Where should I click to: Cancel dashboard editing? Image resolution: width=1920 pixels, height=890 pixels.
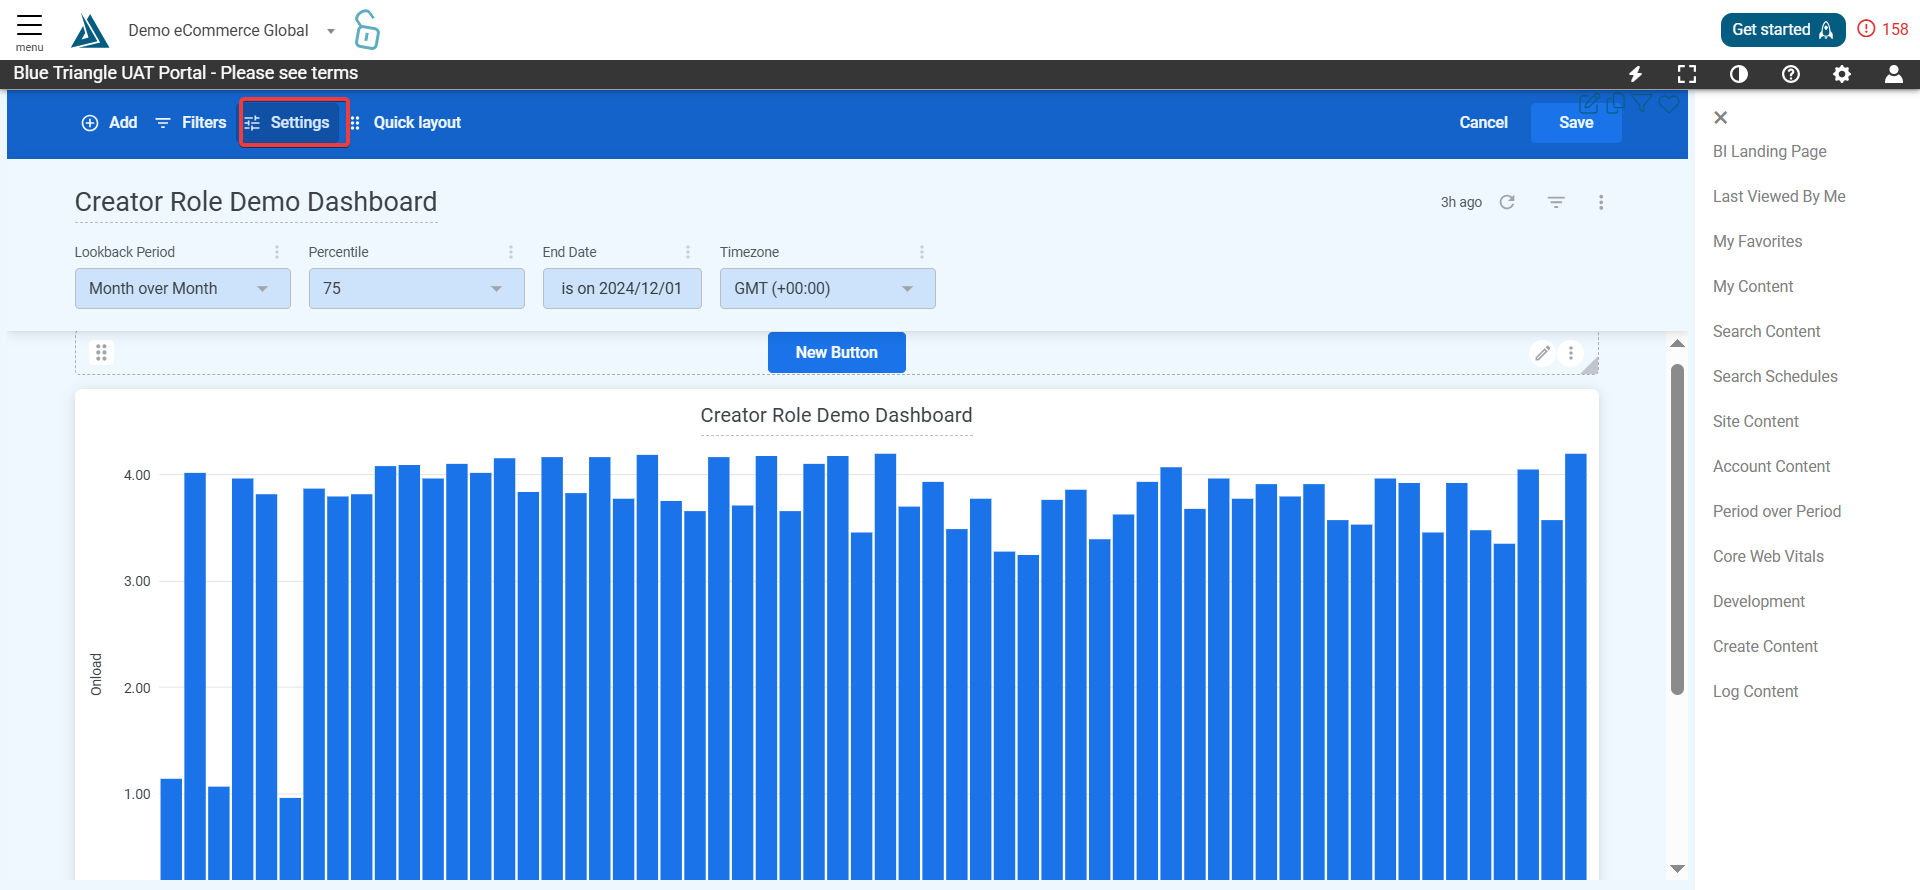[1483, 123]
